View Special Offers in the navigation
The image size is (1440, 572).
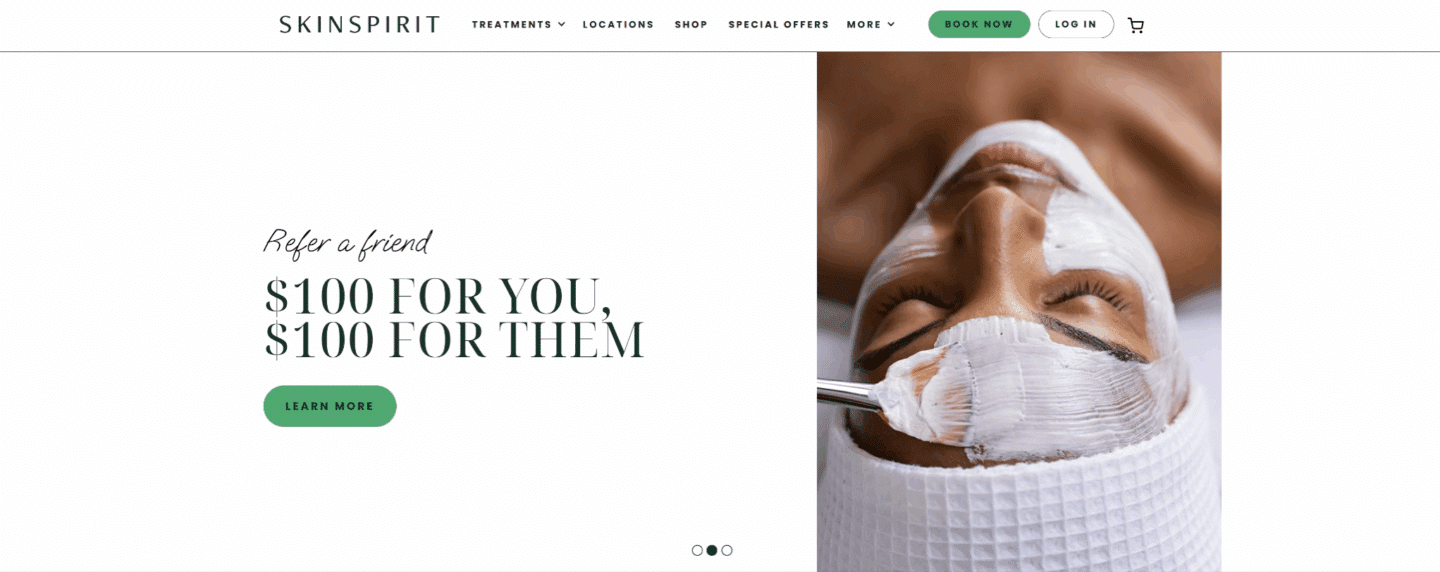tap(778, 24)
